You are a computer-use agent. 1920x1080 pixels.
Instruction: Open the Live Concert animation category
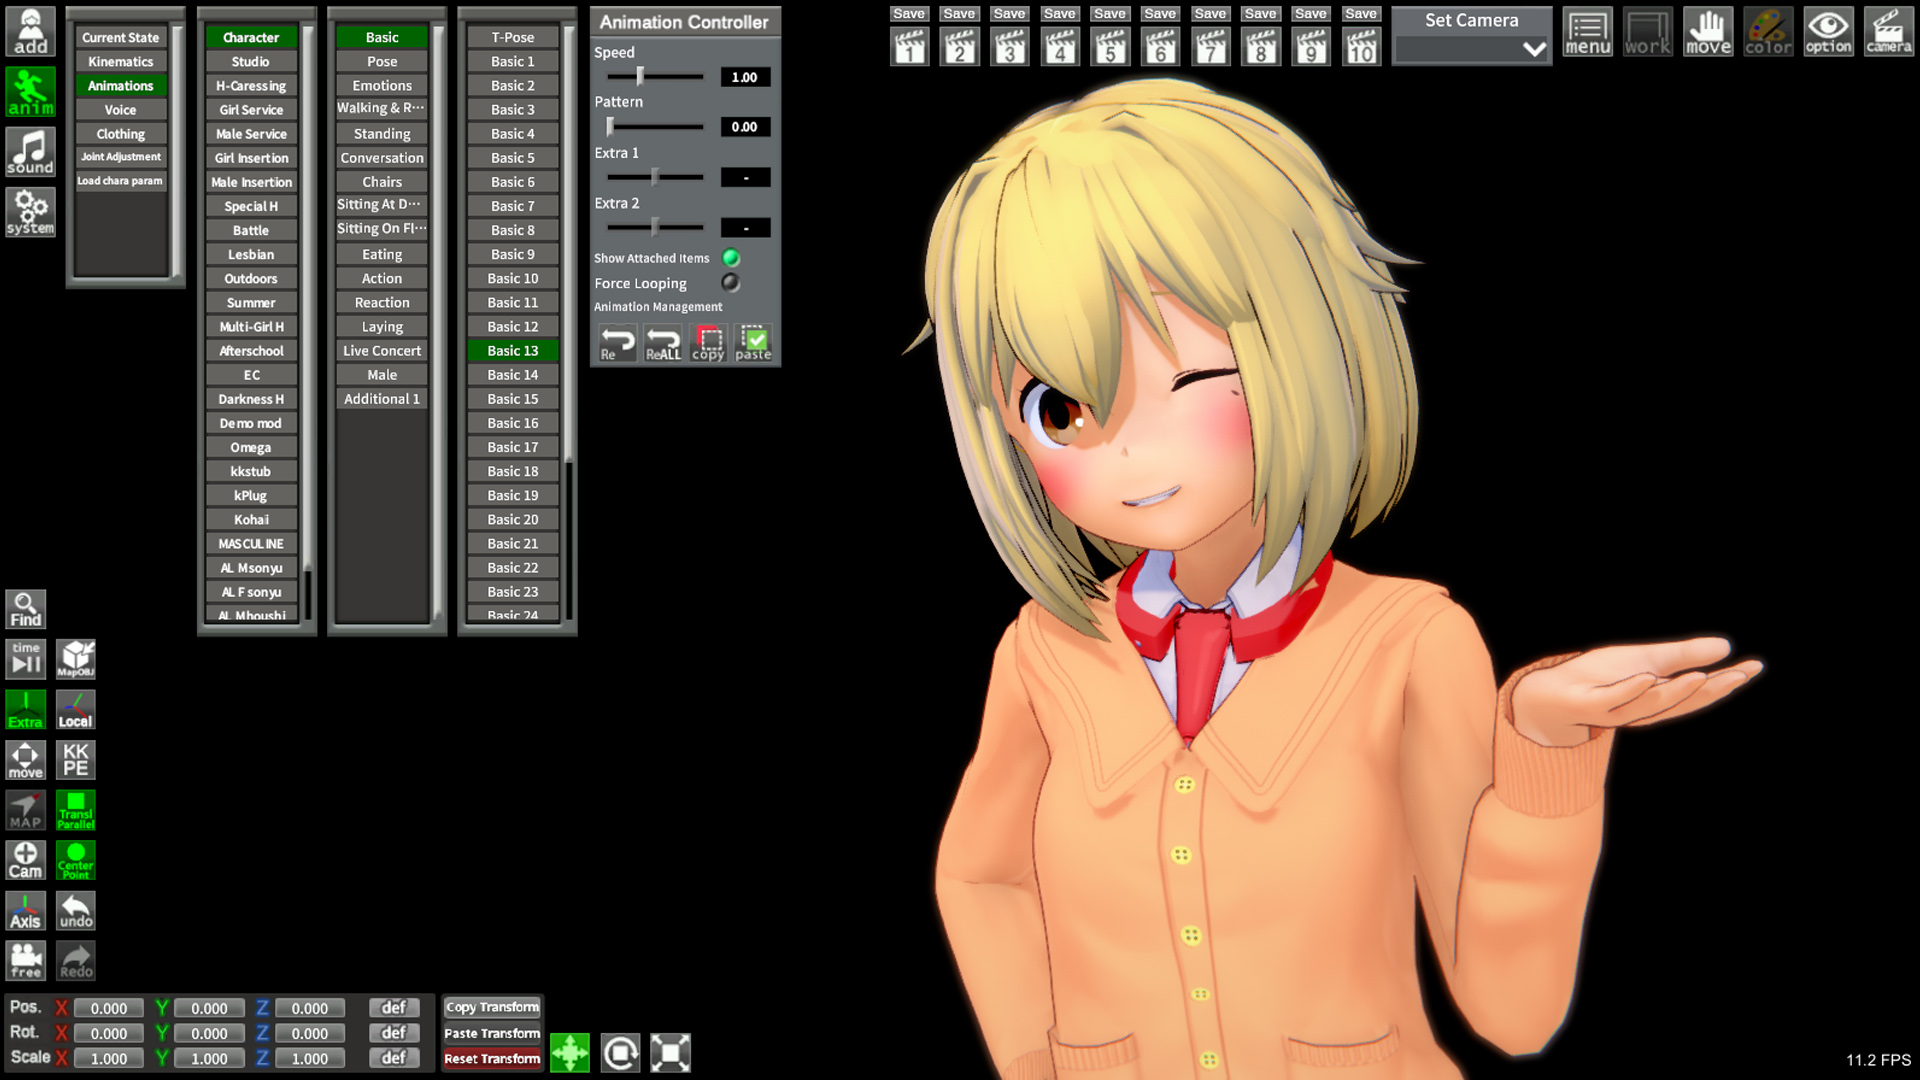382,351
